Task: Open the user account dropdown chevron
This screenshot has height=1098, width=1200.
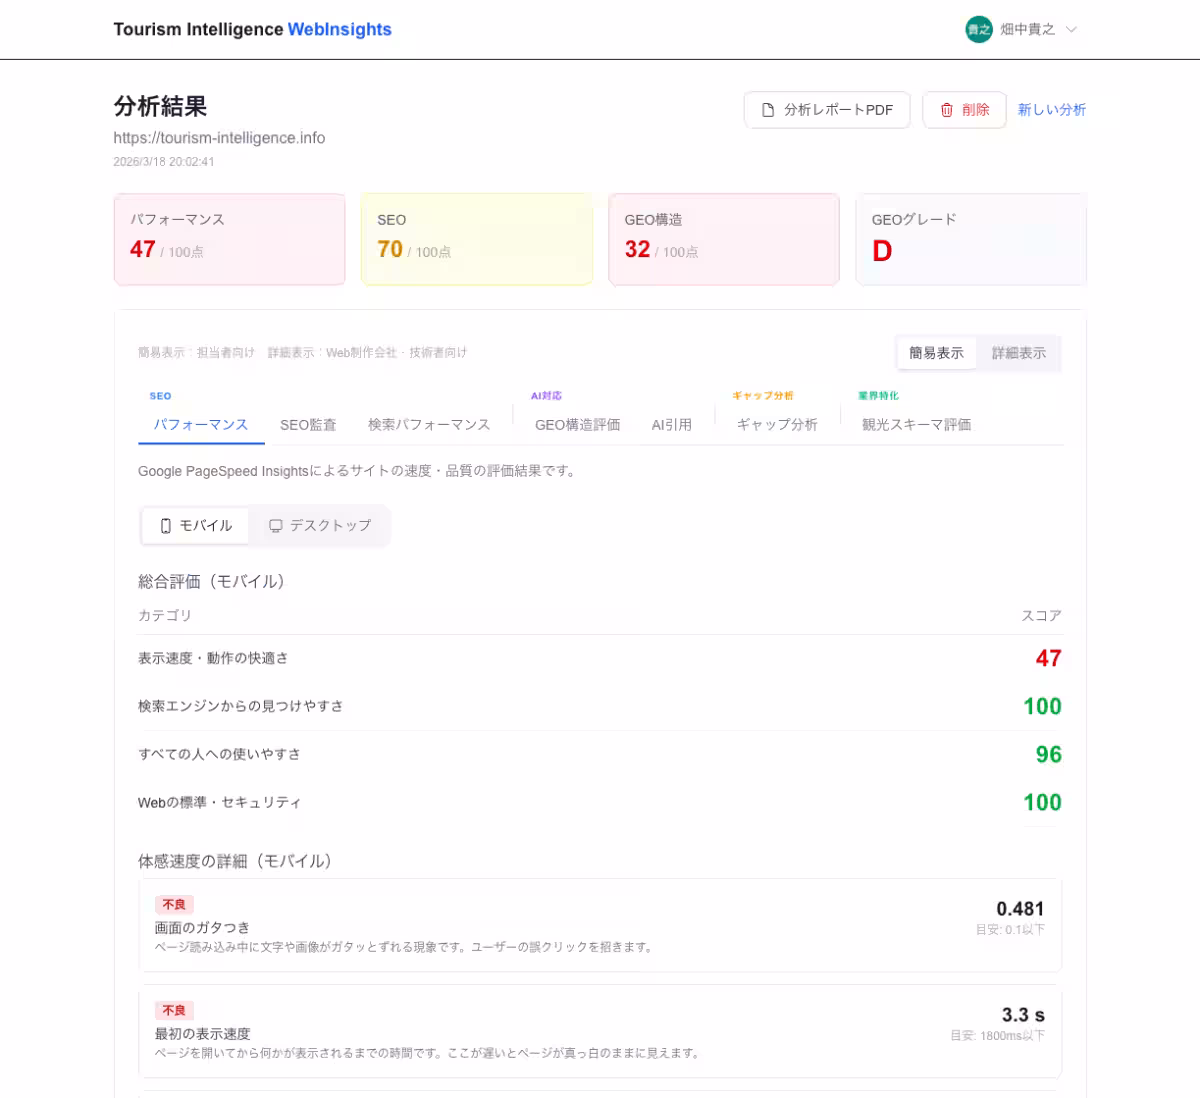Action: click(1070, 30)
